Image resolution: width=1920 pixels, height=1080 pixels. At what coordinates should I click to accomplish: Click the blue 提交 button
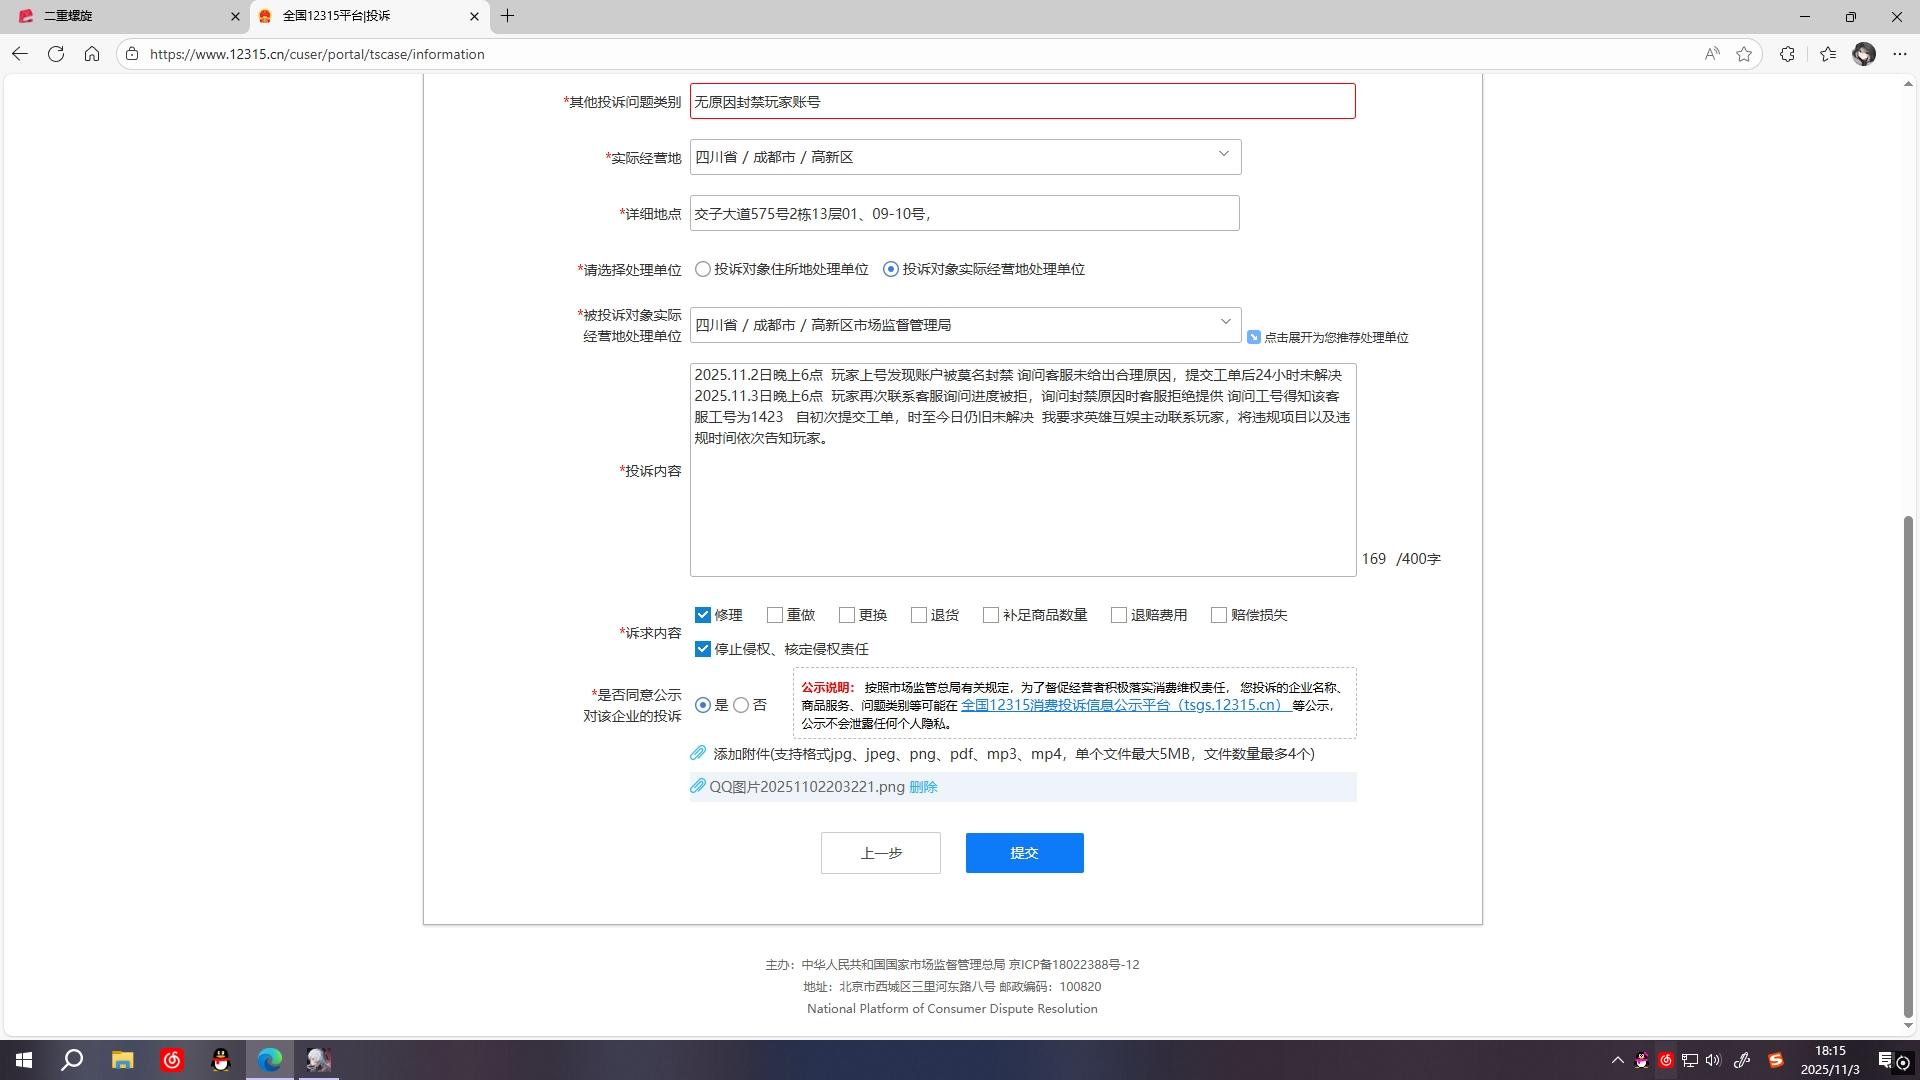(x=1024, y=853)
